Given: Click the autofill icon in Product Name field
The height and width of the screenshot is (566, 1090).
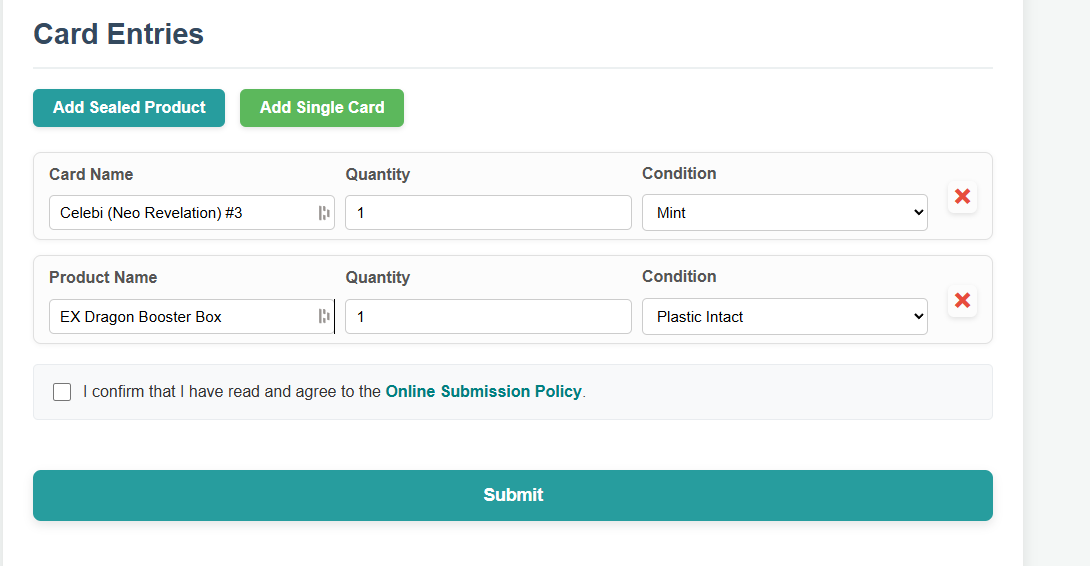Looking at the screenshot, I should (324, 316).
